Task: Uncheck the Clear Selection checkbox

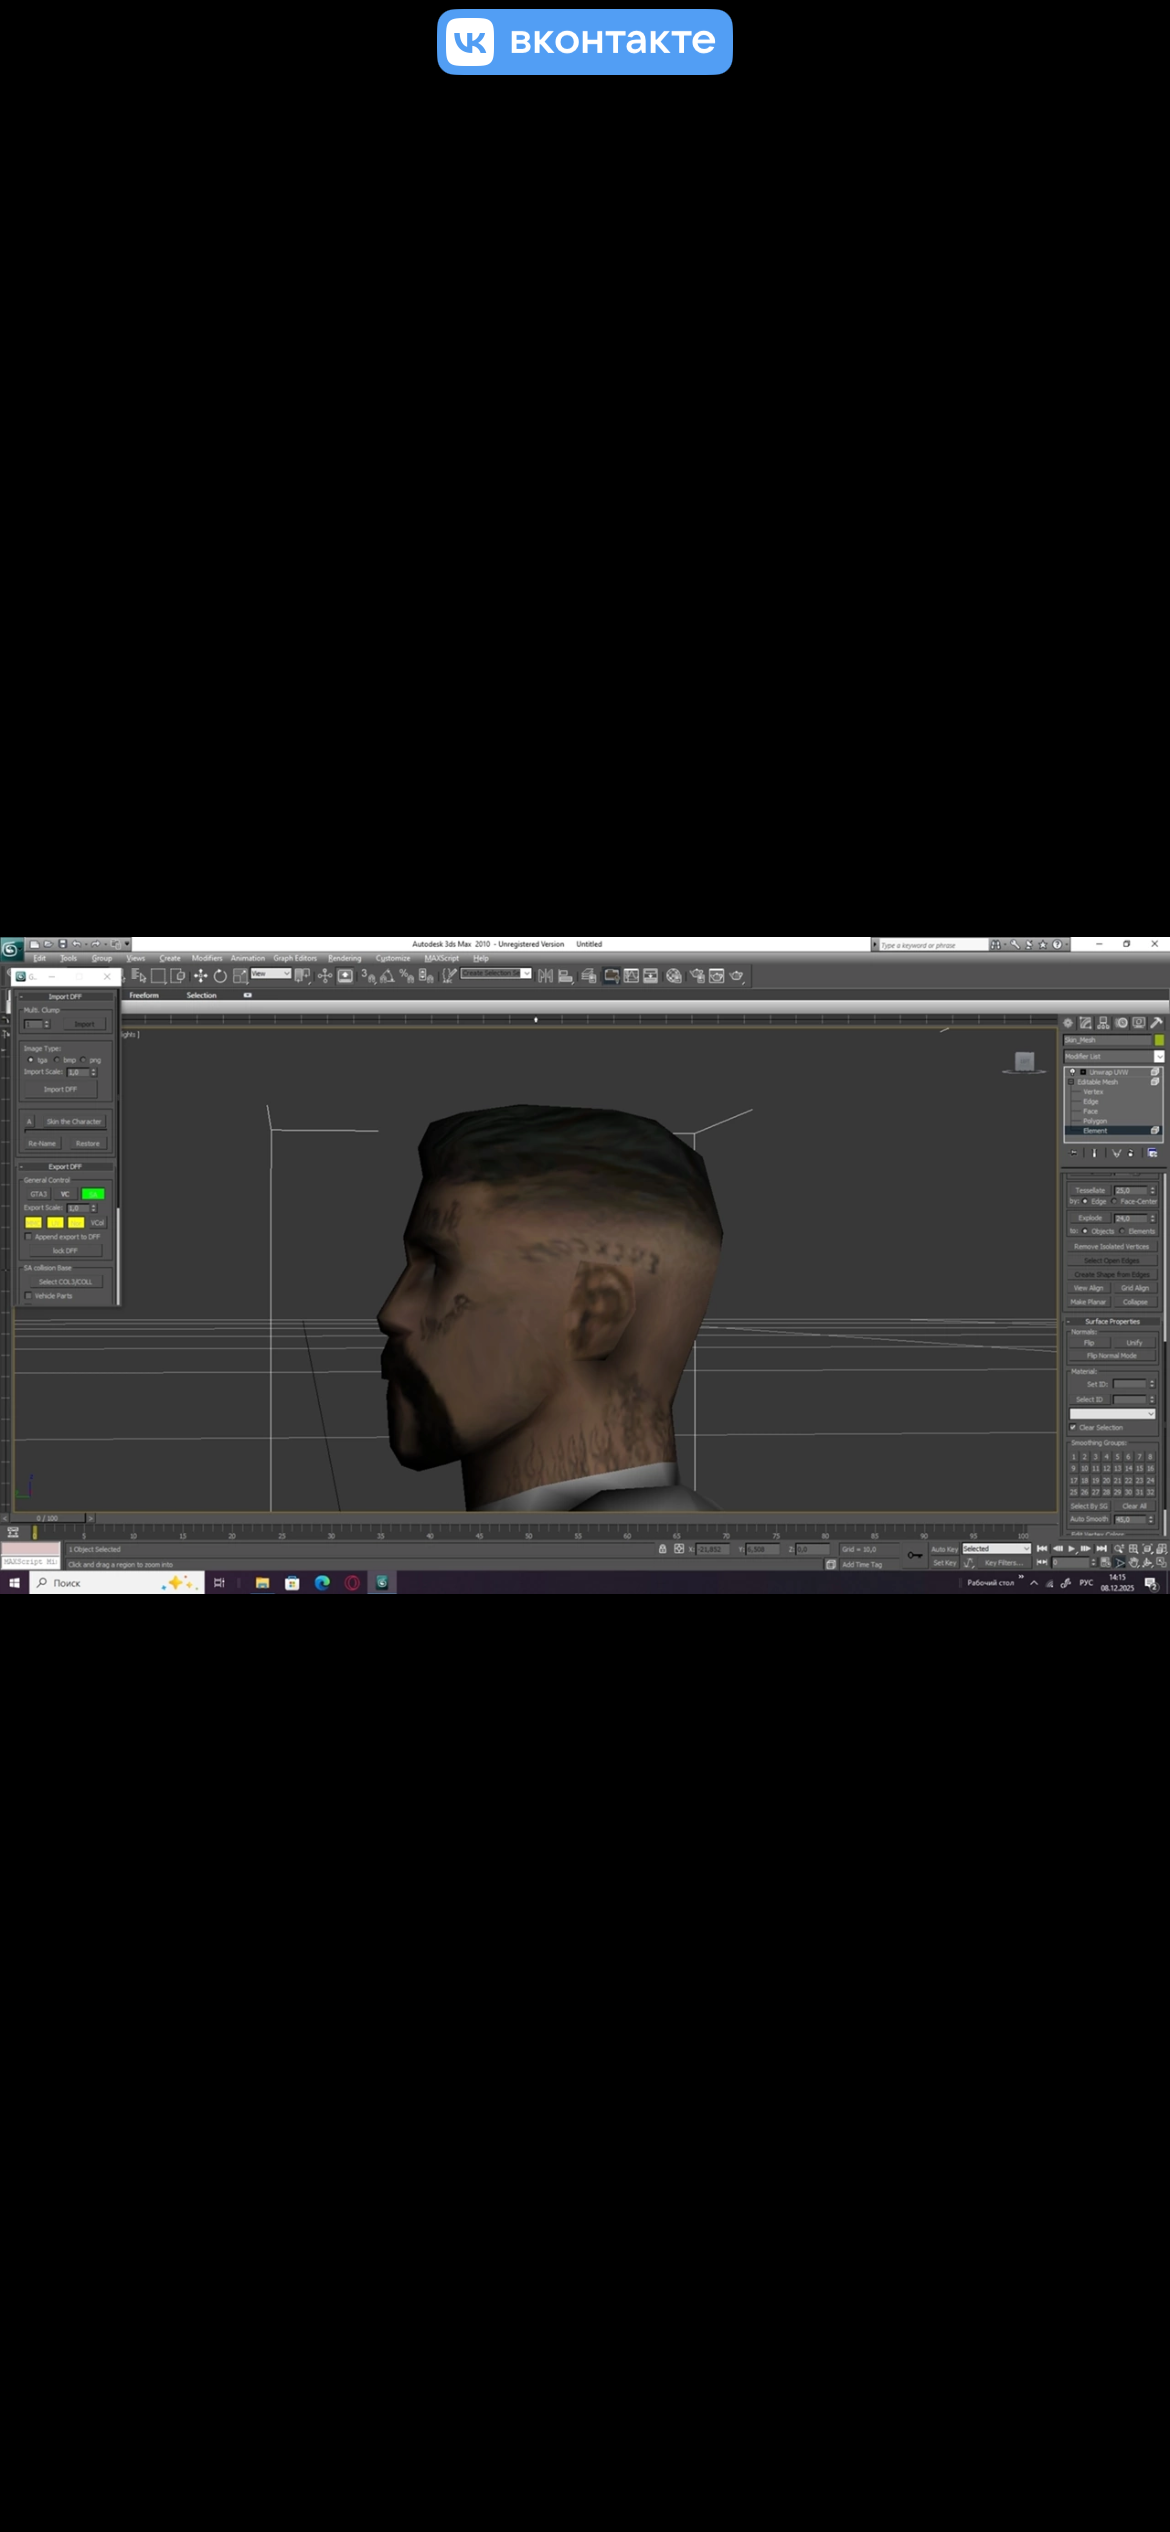Action: click(1073, 1428)
